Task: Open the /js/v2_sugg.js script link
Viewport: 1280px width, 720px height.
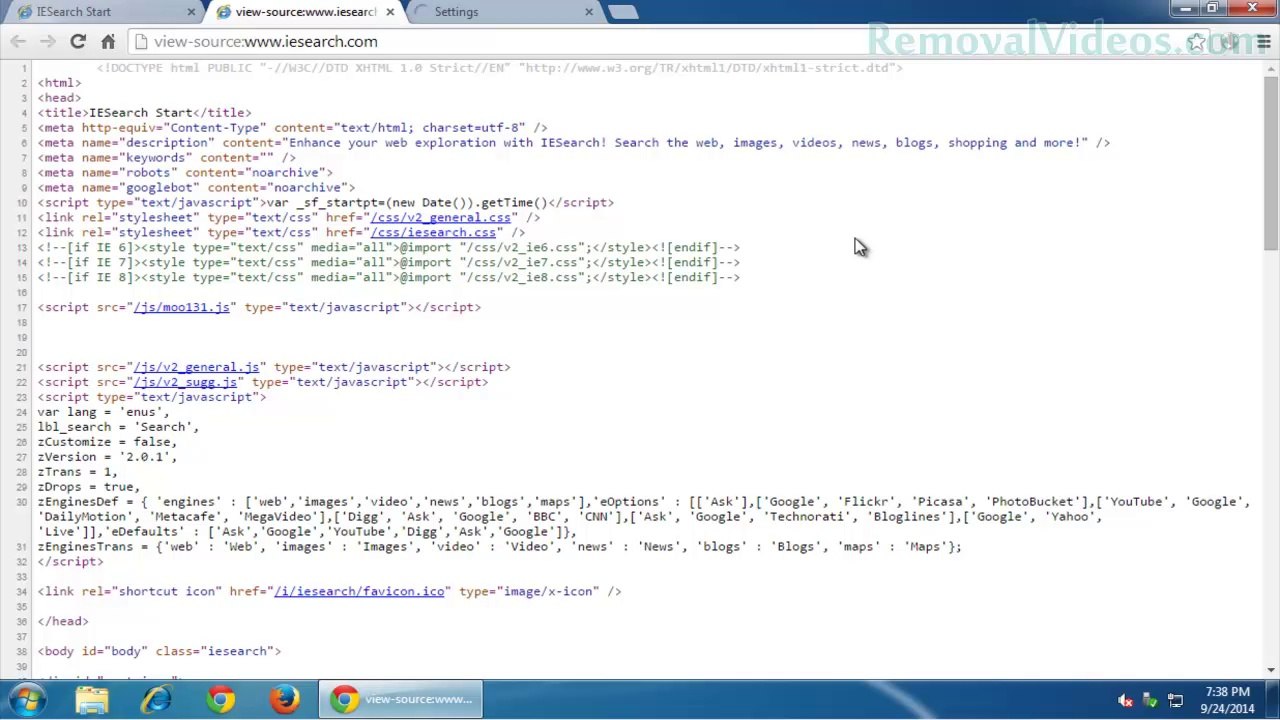Action: click(x=185, y=382)
